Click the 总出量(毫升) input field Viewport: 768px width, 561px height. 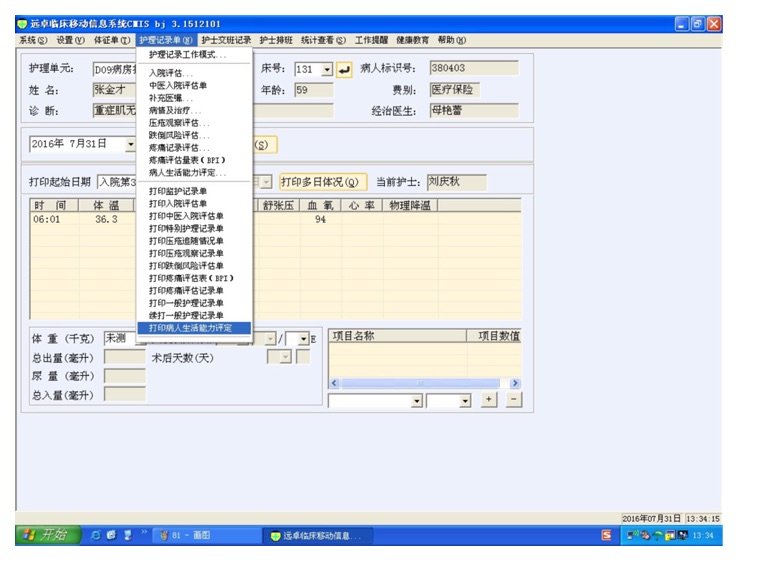tap(125, 358)
